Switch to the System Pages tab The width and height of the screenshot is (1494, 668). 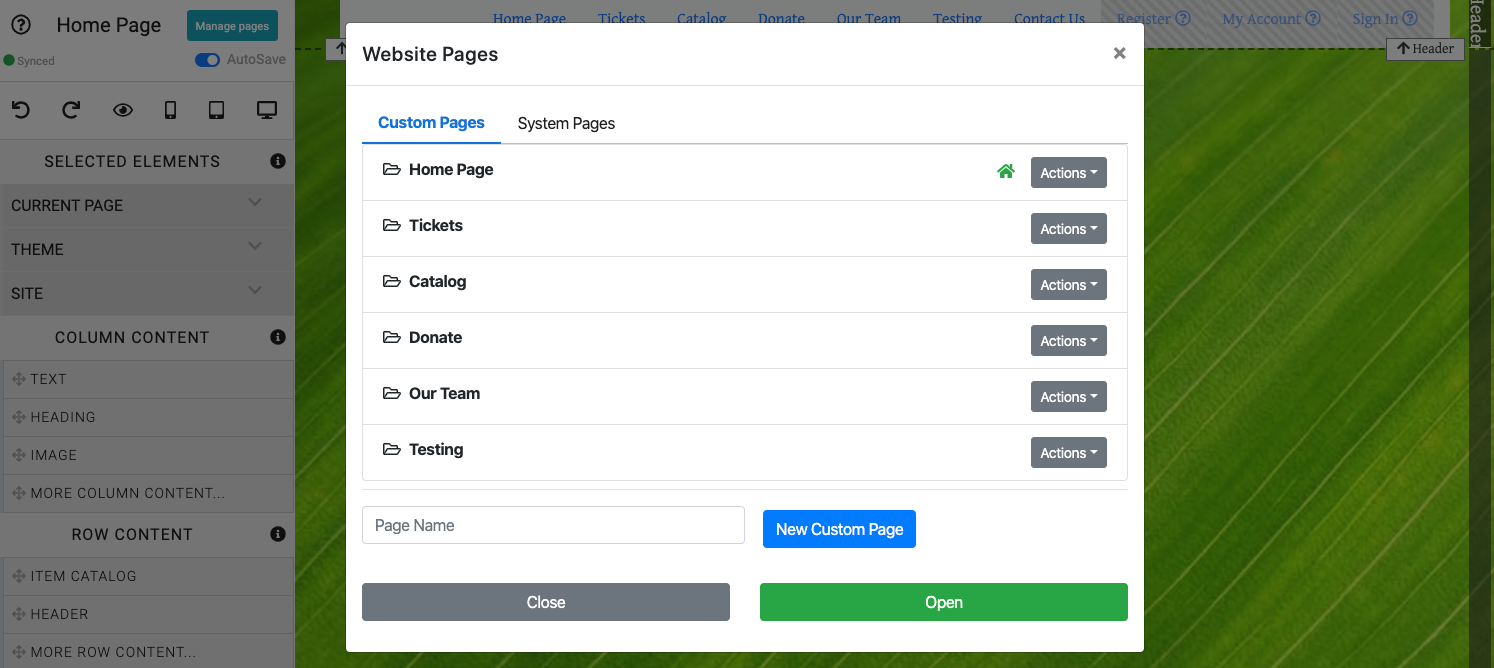[x=566, y=124]
